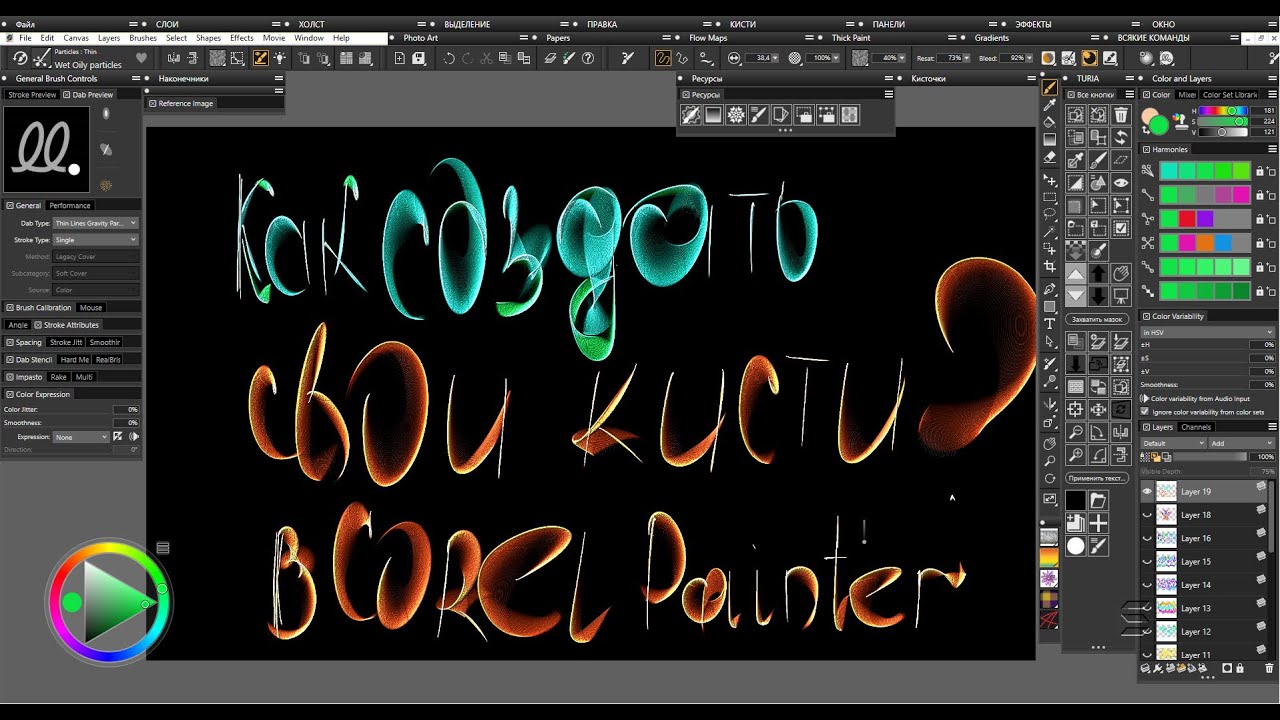Viewport: 1280px width, 720px height.
Task: Click the heart favorite icon beside brush name
Action: pos(142,58)
